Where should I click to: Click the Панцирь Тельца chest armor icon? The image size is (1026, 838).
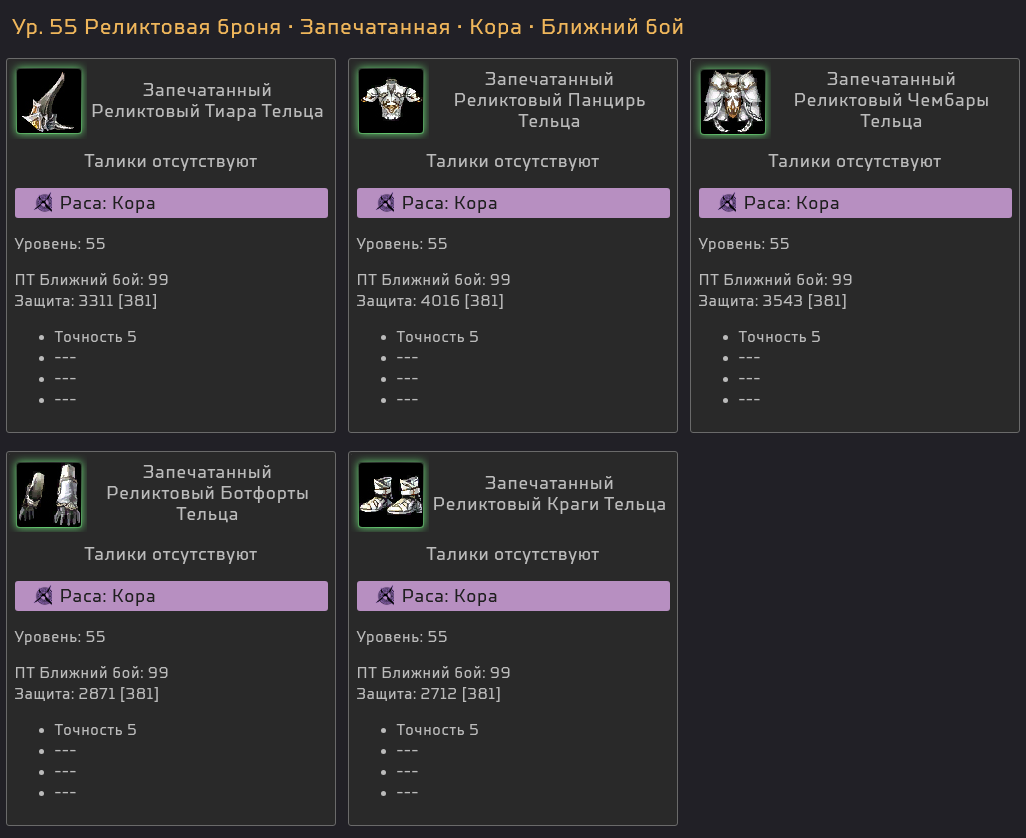tap(391, 101)
